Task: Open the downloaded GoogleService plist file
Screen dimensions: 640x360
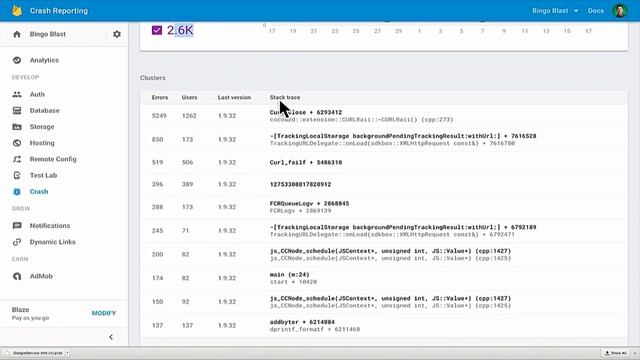Action: 35,353
